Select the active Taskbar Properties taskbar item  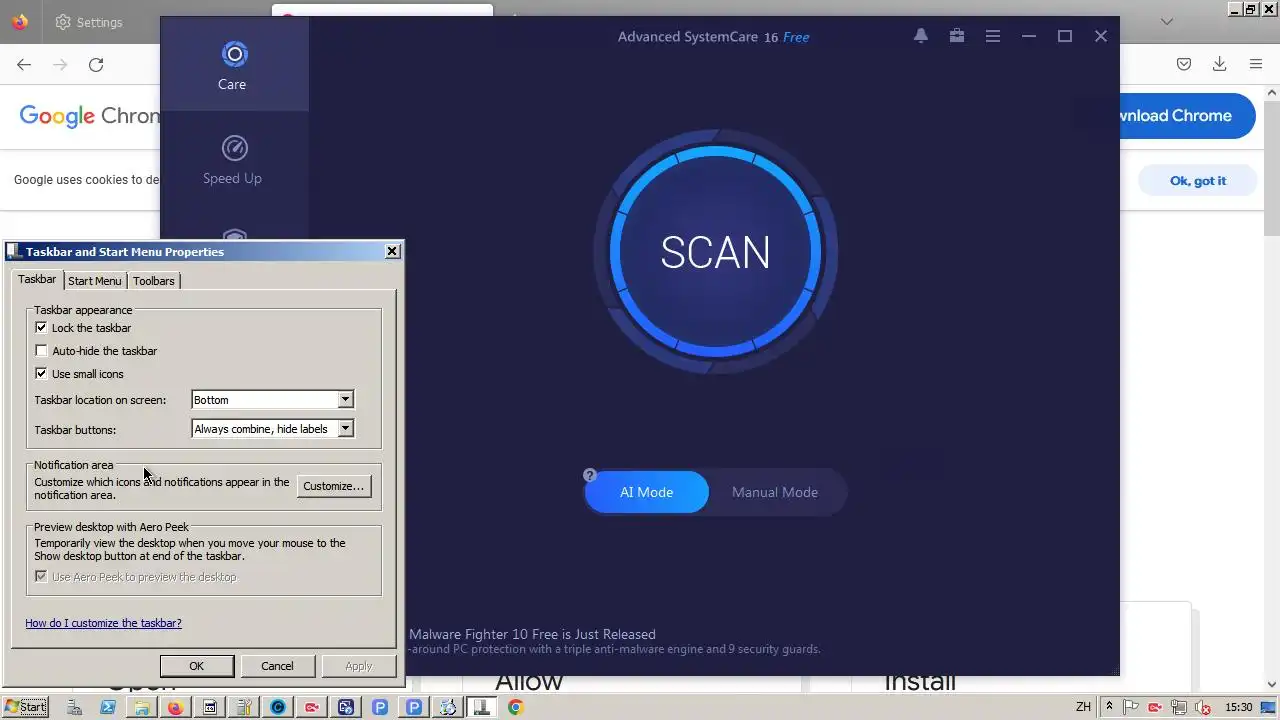(x=482, y=707)
